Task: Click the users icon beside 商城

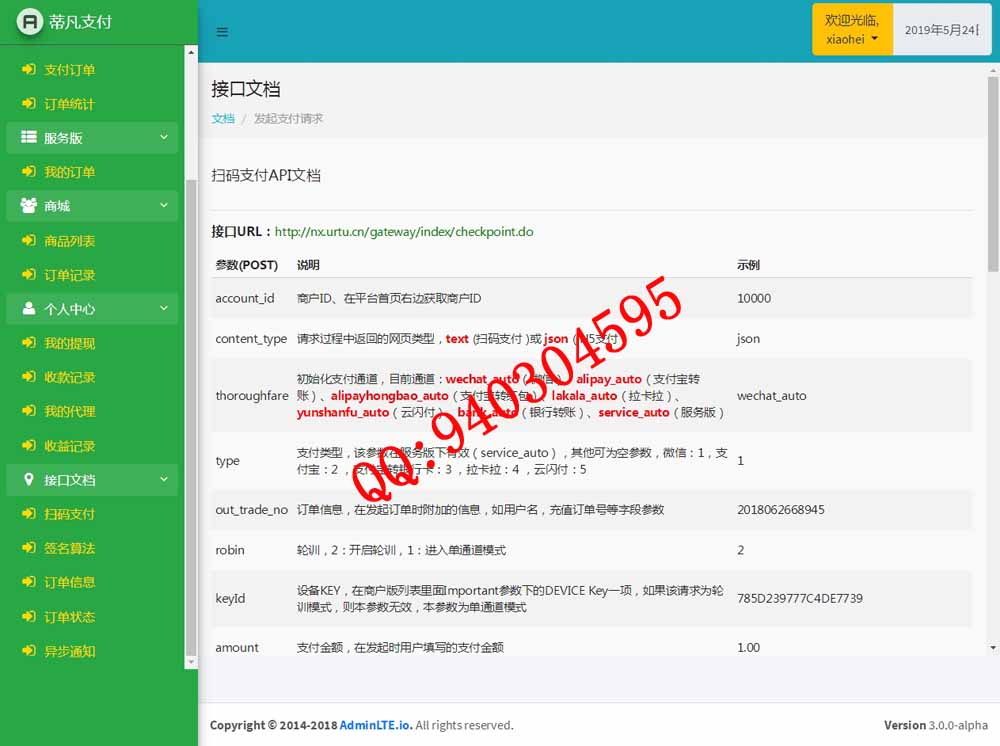Action: (x=28, y=206)
